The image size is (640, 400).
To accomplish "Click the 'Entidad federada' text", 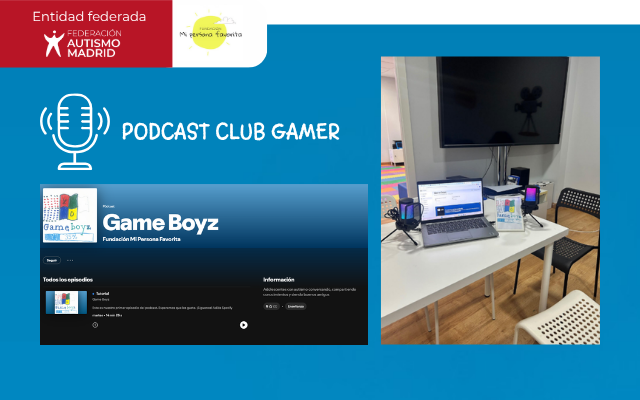I will 89,16.
